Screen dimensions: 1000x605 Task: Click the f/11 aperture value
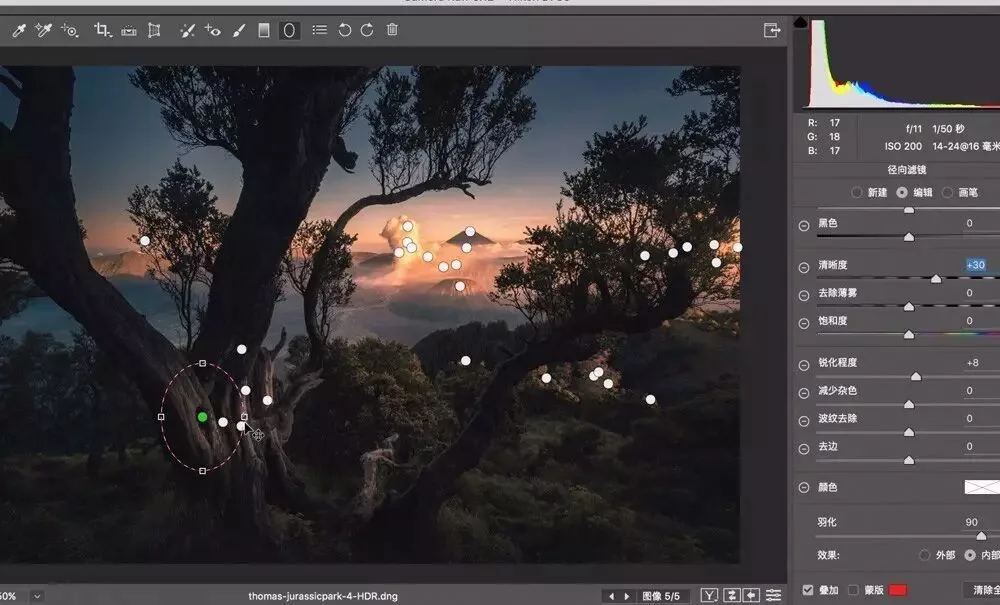(914, 128)
